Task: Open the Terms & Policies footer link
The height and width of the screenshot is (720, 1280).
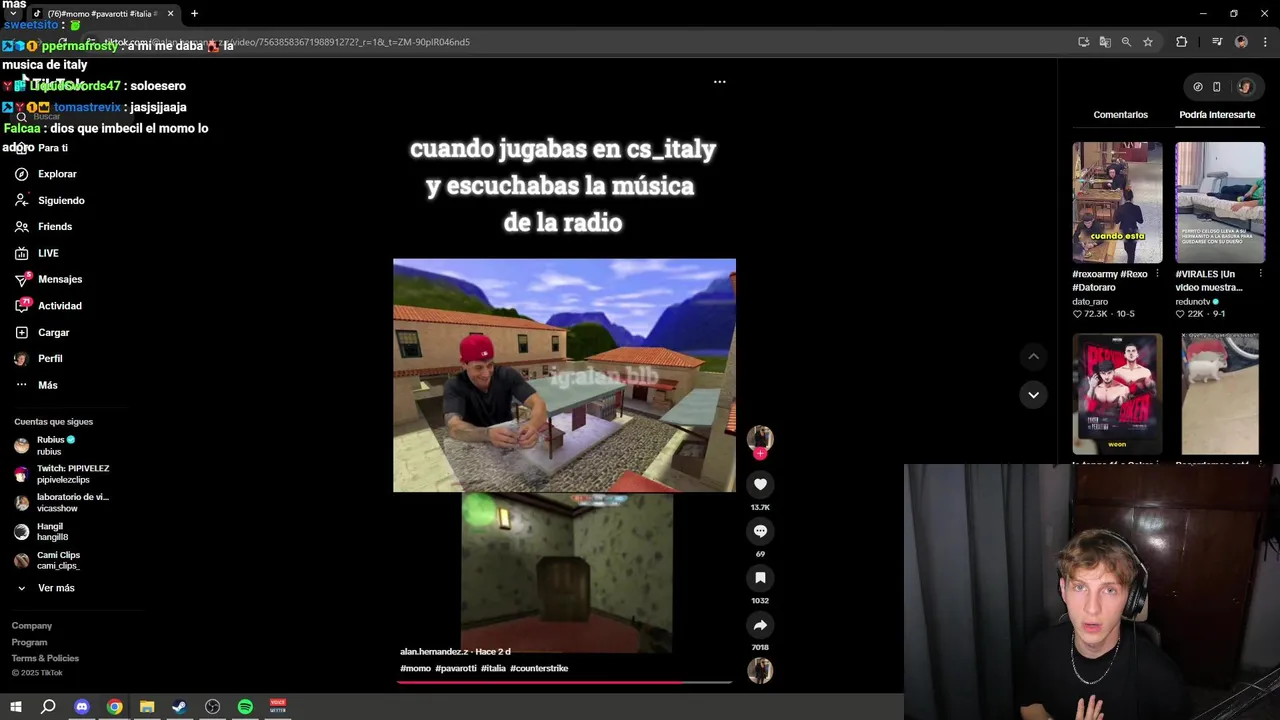Action: click(x=45, y=658)
